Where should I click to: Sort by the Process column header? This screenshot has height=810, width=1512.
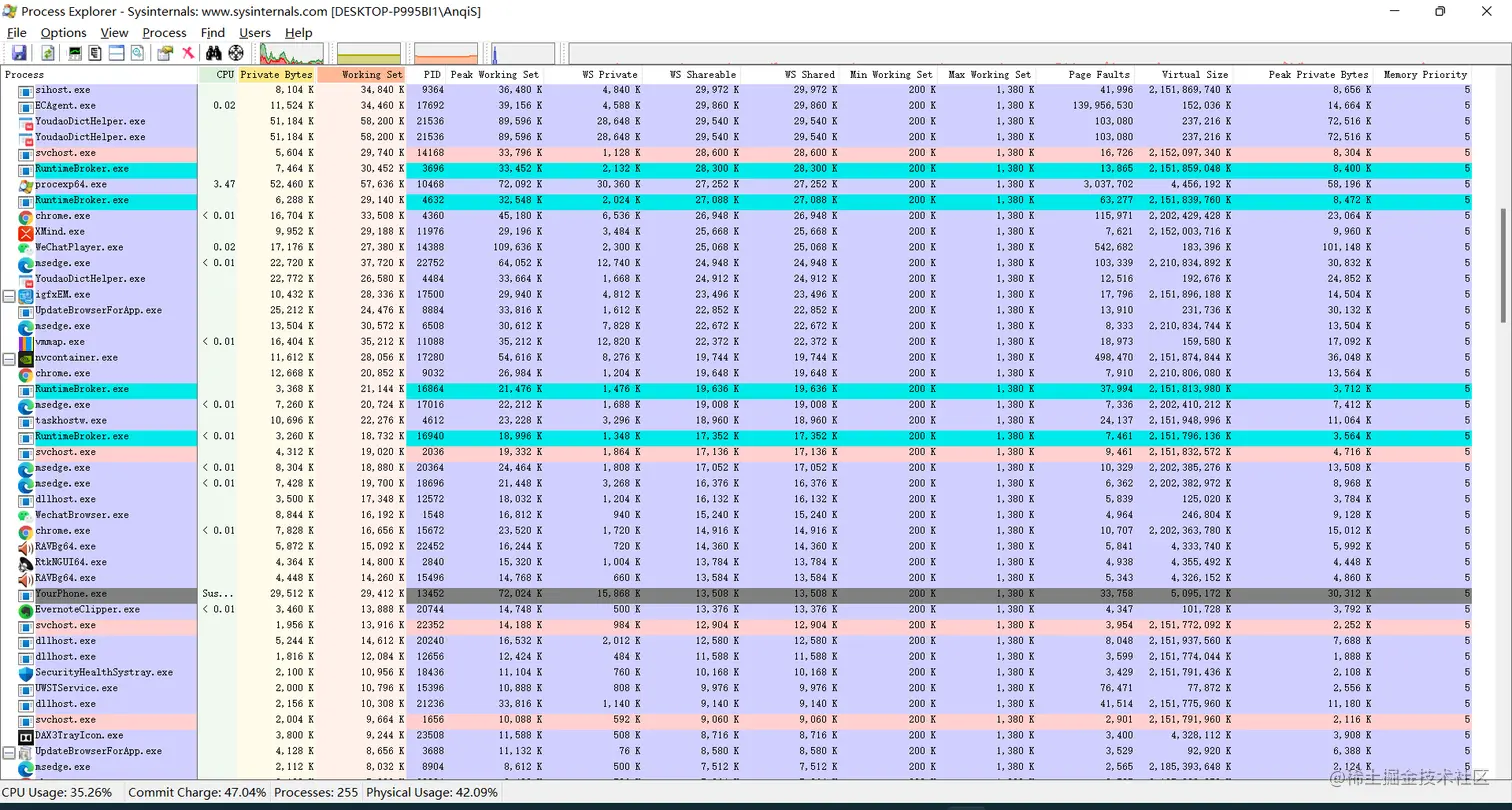point(99,75)
